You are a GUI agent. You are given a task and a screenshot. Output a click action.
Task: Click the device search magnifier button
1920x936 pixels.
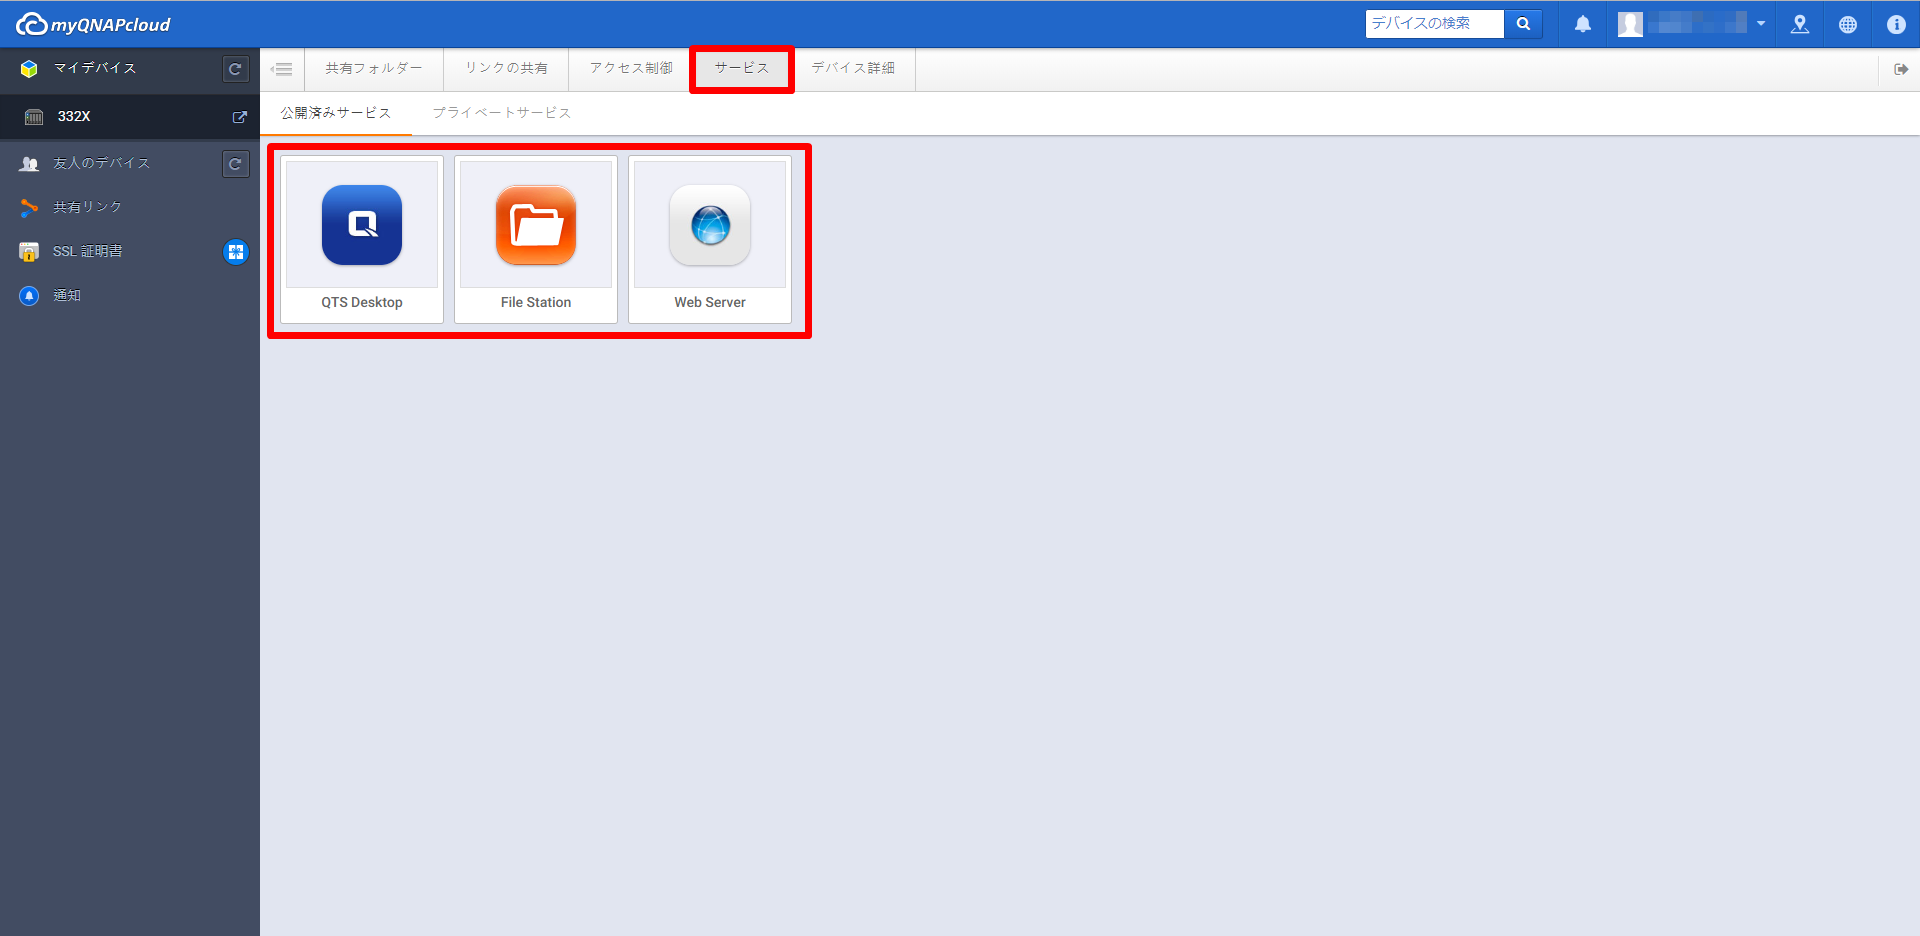(x=1523, y=24)
